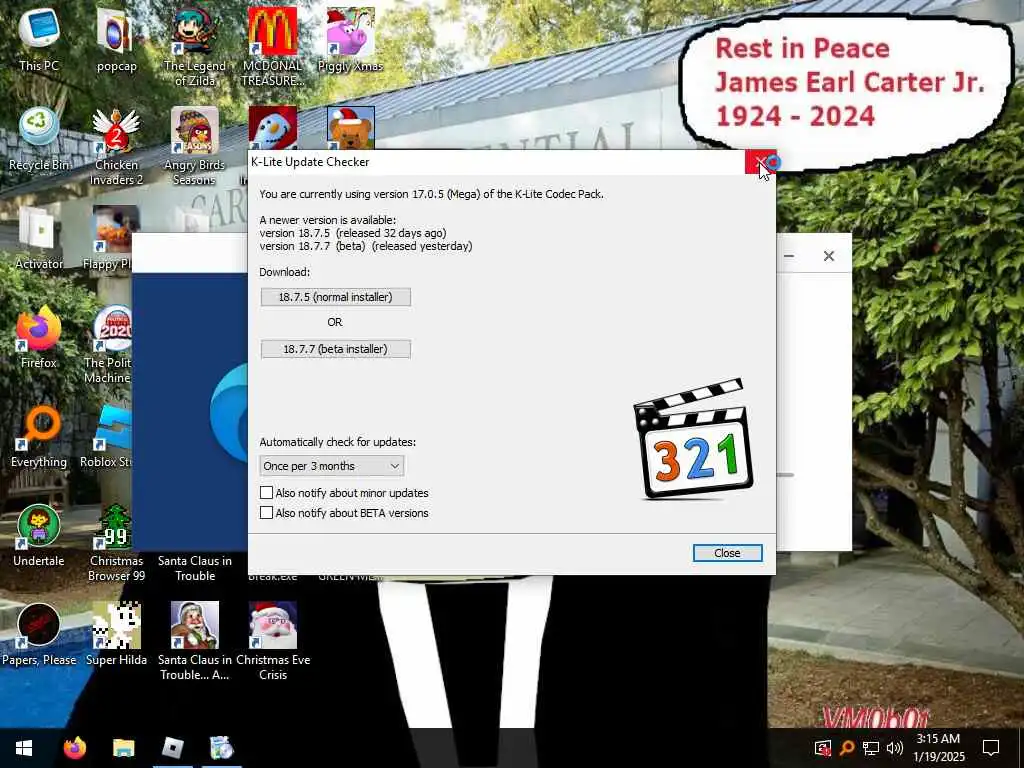The image size is (1024, 768).
Task: Open Christmas Browser 99 icon
Action: (x=116, y=543)
